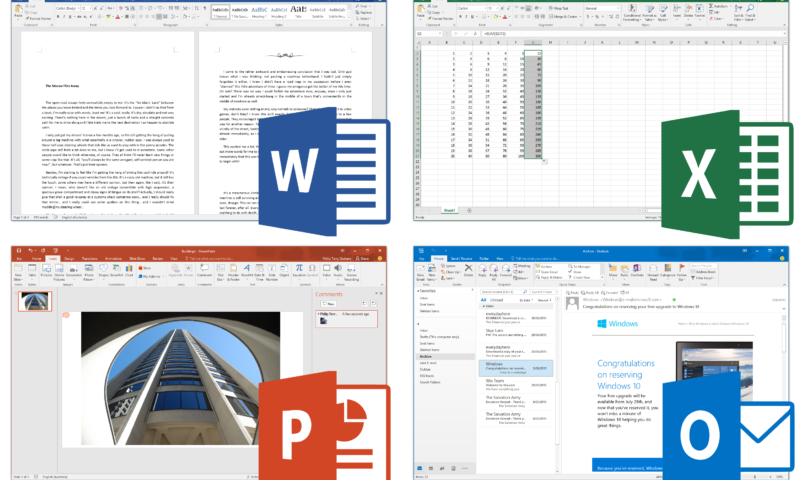Click SmartArt in PowerPoint
The width and height of the screenshot is (800, 480).
coord(116,271)
